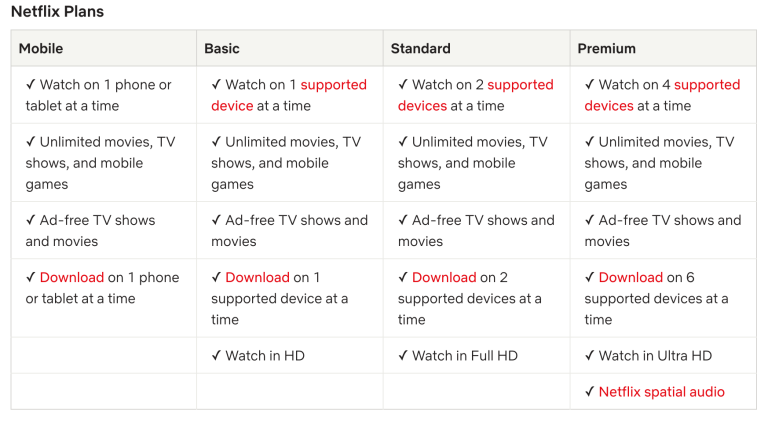Click the checkmark beside Watch on 1 phone
The height and width of the screenshot is (426, 768).
click(x=31, y=84)
